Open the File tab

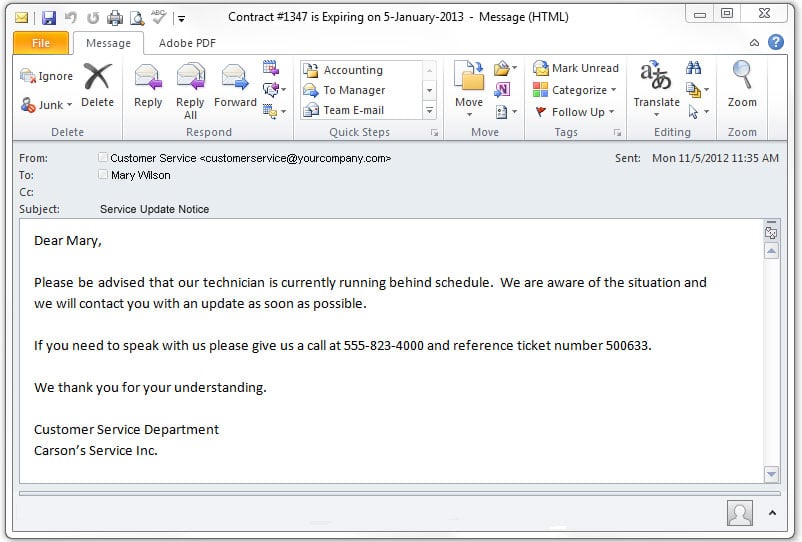[x=40, y=43]
